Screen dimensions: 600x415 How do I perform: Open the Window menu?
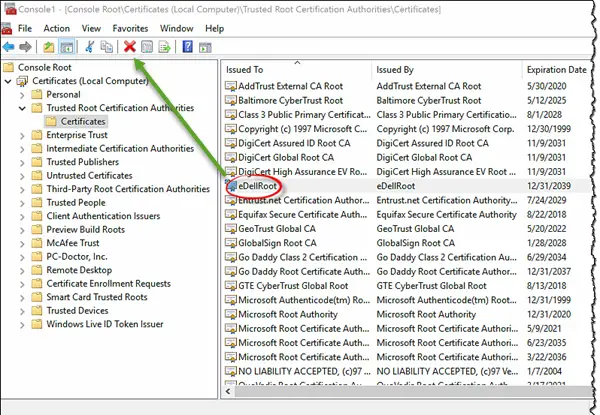tap(176, 29)
